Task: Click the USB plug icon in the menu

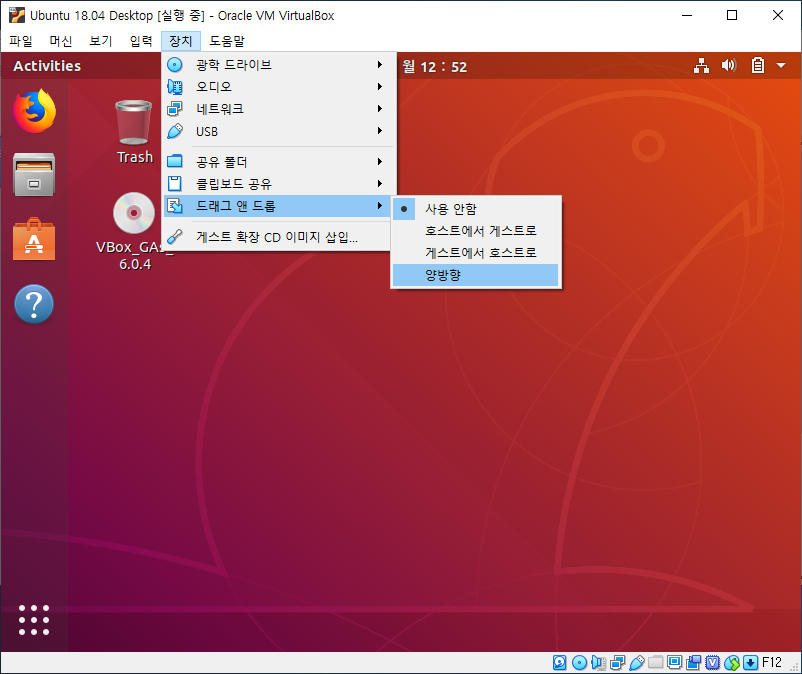Action: pos(175,131)
